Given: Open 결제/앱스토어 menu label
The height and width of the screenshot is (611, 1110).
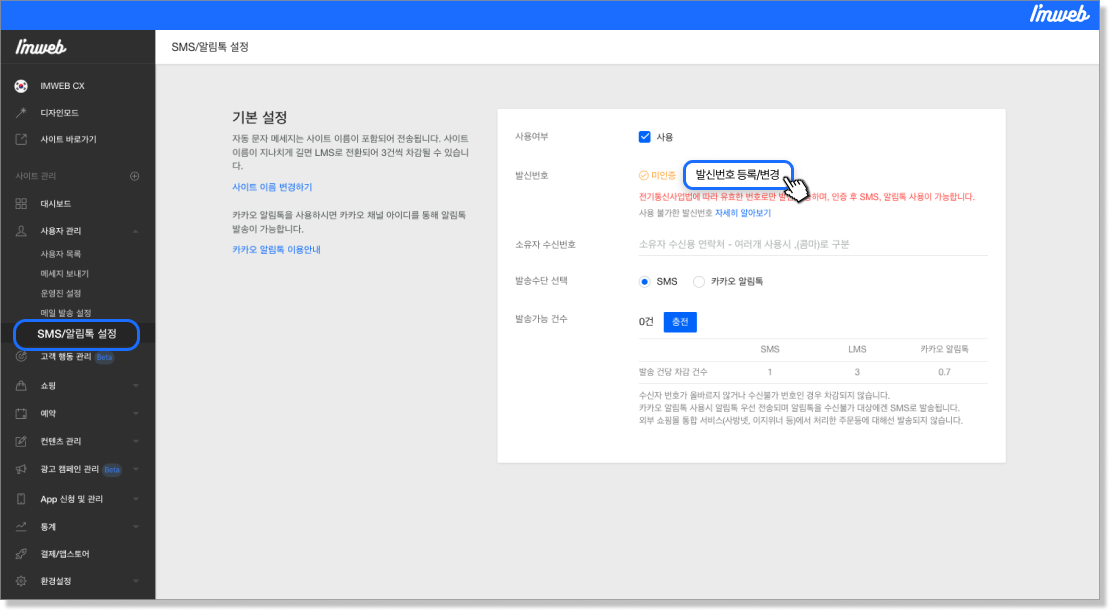Looking at the screenshot, I should [65, 554].
